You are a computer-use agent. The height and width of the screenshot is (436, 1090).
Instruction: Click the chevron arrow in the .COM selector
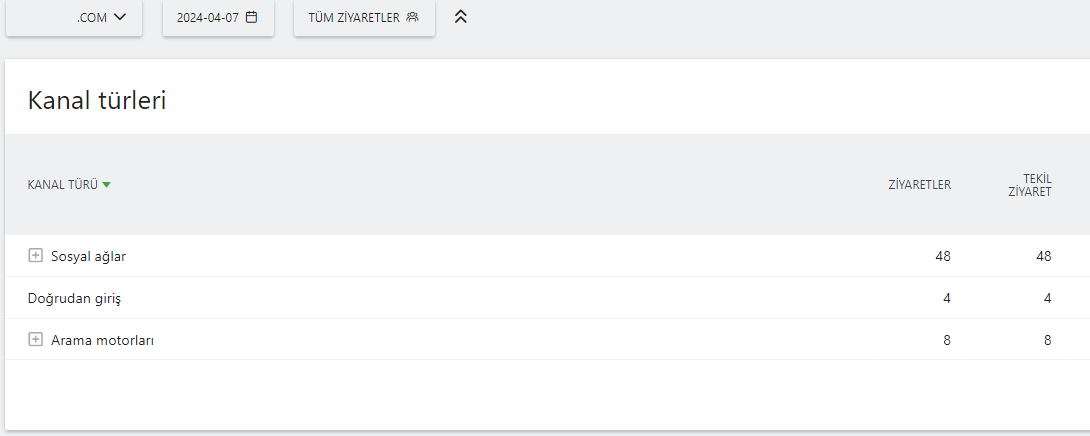pyautogui.click(x=120, y=17)
